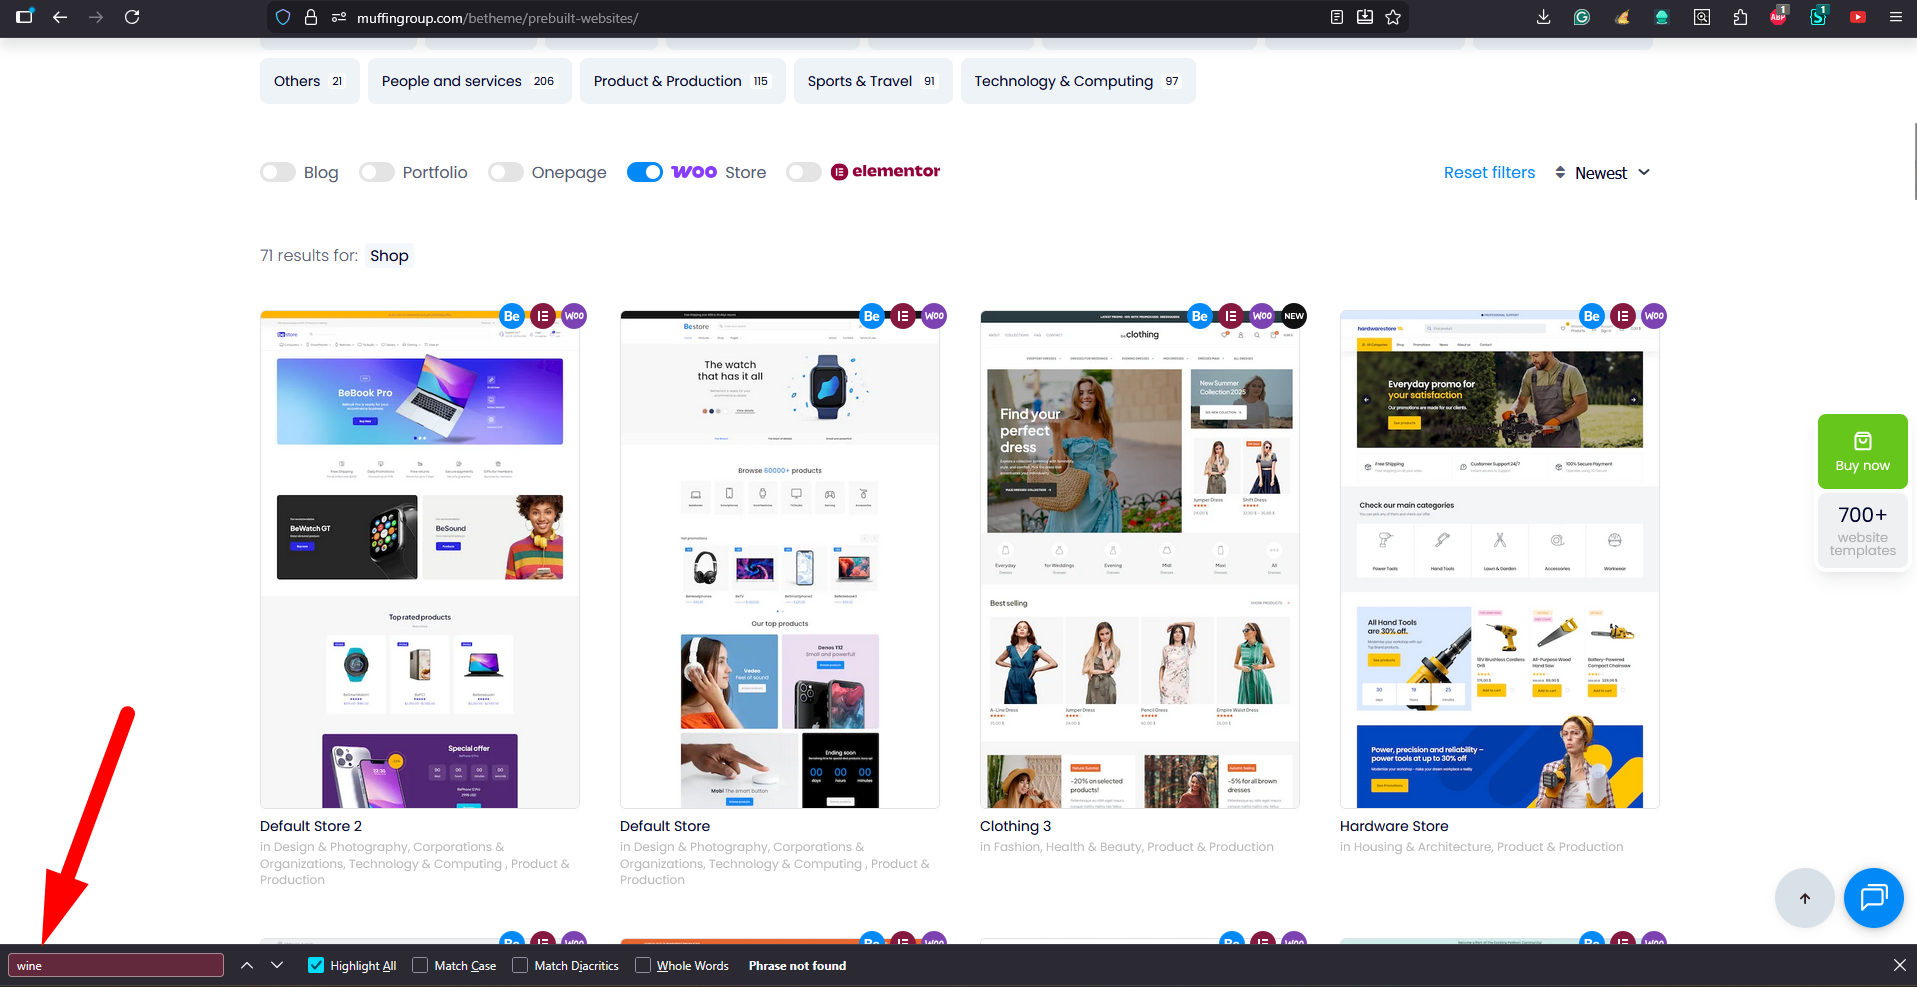Jump to previous find result arrow
Viewport: 1917px width, 987px height.
247,965
